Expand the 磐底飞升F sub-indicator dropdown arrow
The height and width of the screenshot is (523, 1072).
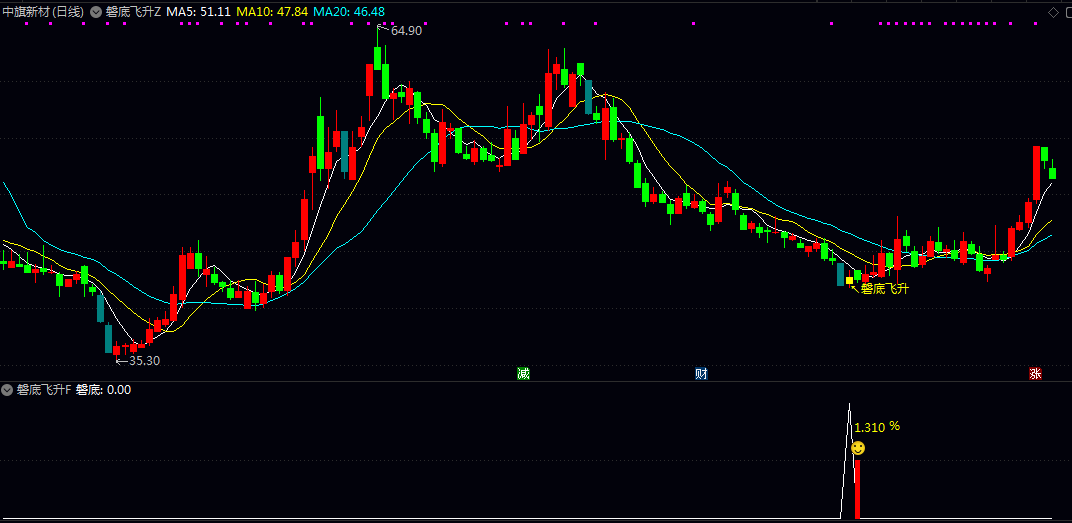point(7,389)
